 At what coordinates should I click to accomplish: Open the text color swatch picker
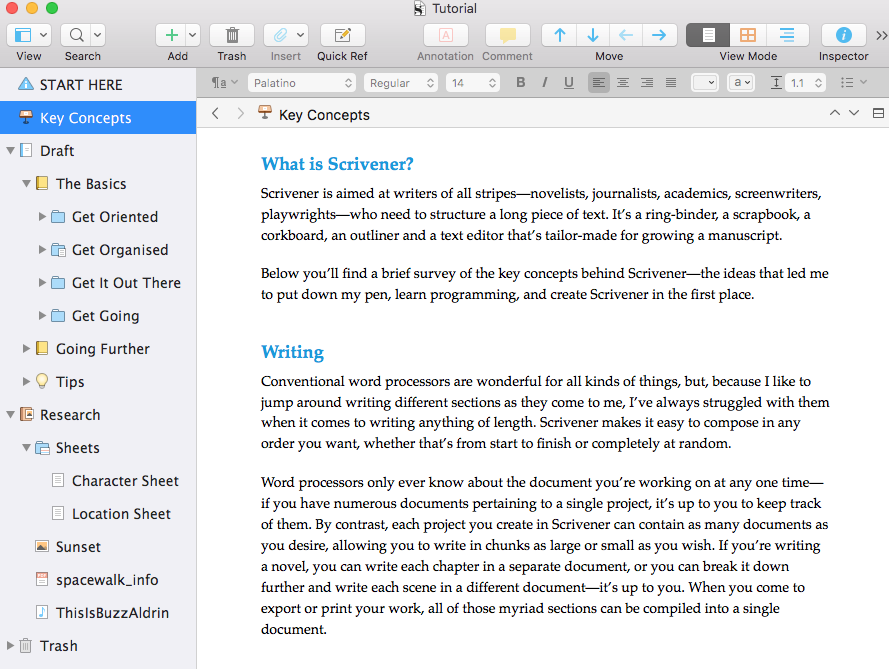click(x=705, y=83)
